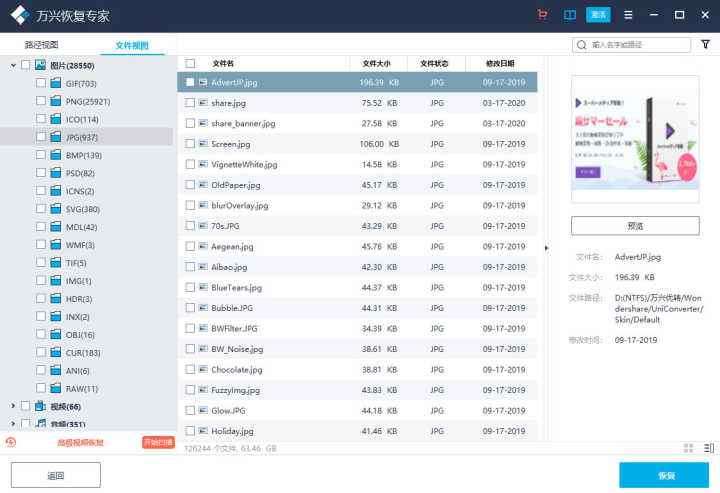The height and width of the screenshot is (493, 720).
Task: Select the blurOverlay.jpg file
Action: pos(357,205)
